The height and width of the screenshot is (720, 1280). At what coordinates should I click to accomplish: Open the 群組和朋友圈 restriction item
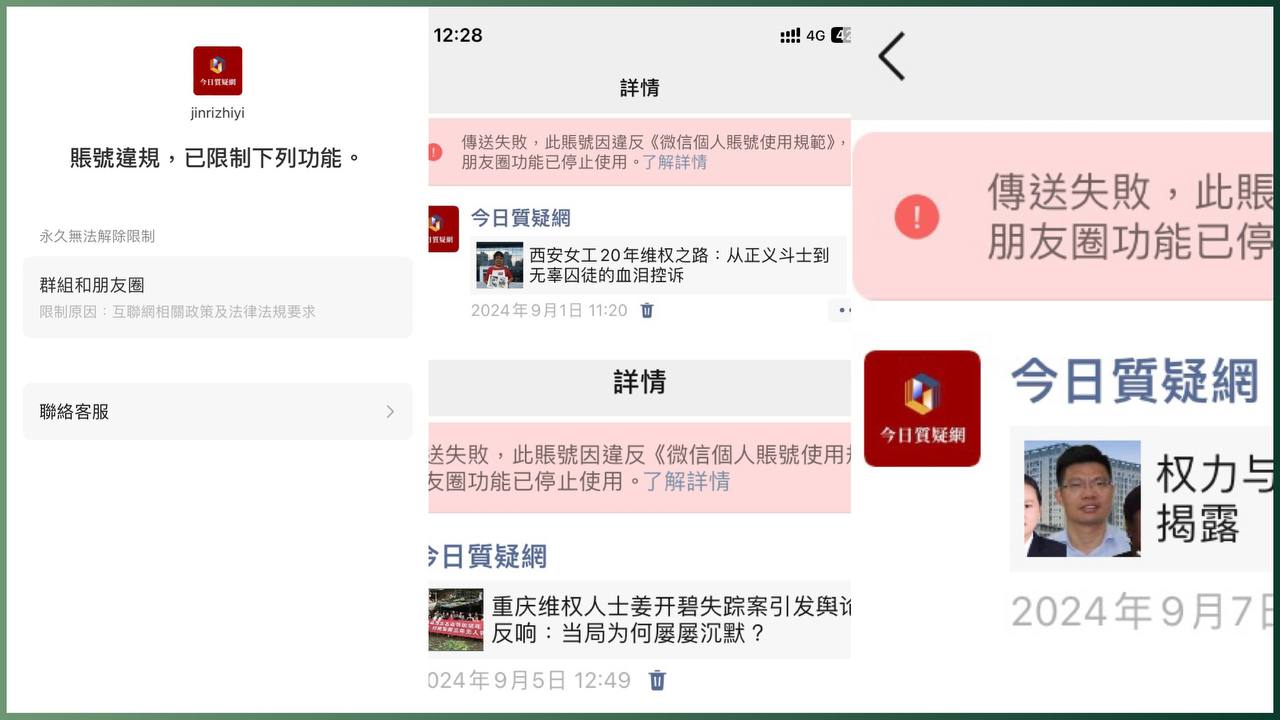pos(217,297)
